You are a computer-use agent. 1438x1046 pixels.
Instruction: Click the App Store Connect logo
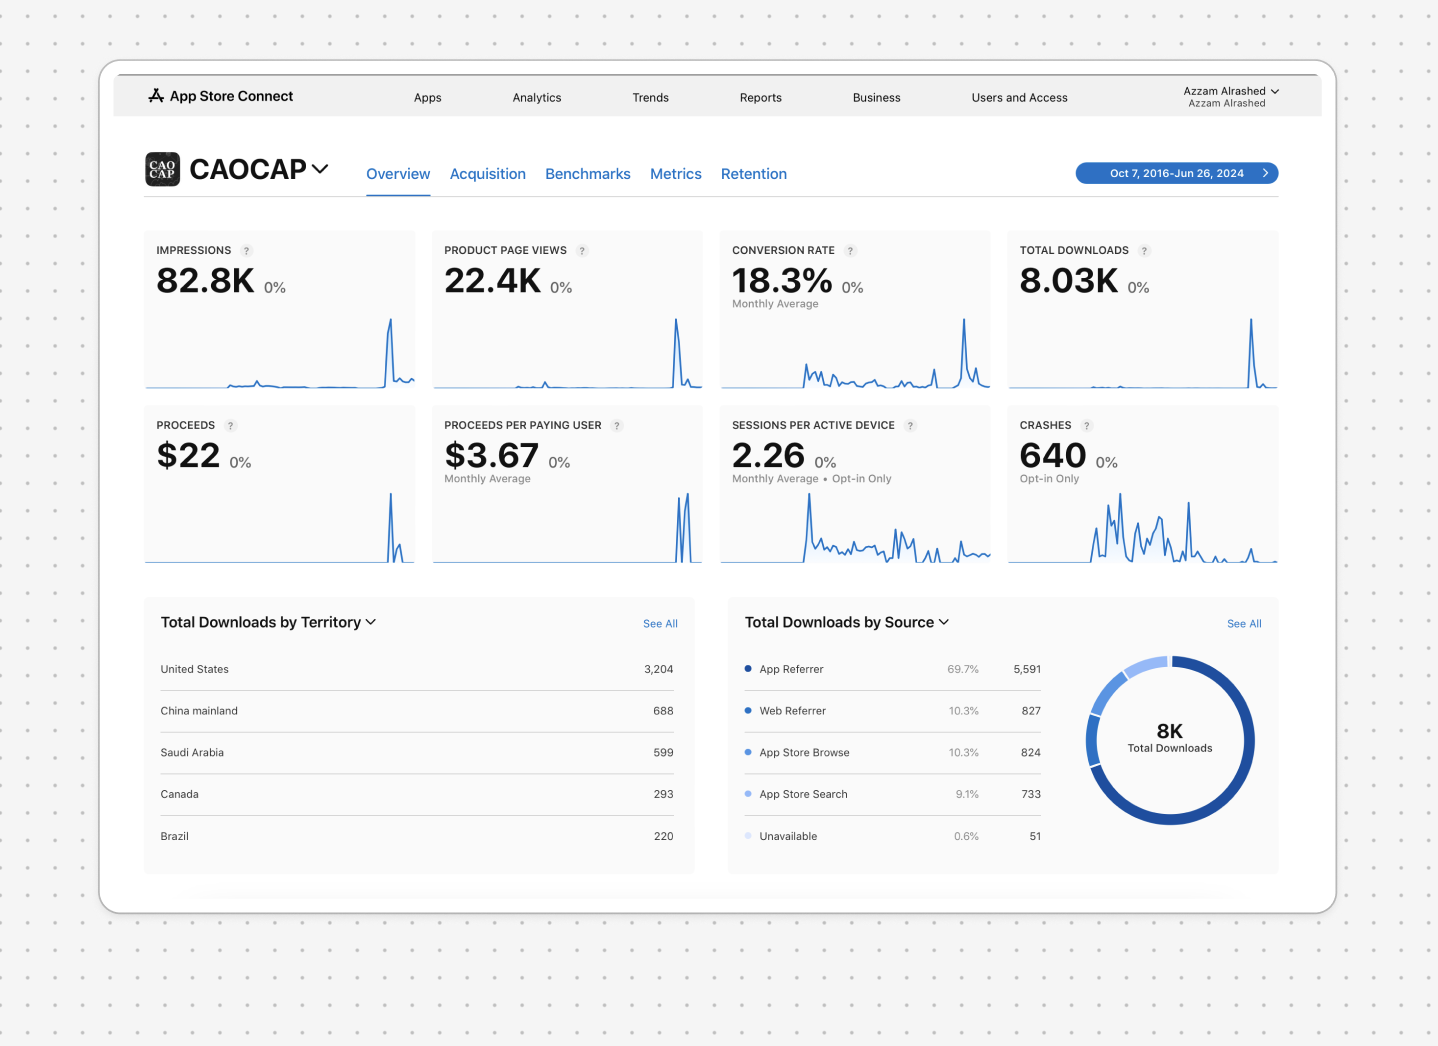(x=220, y=96)
